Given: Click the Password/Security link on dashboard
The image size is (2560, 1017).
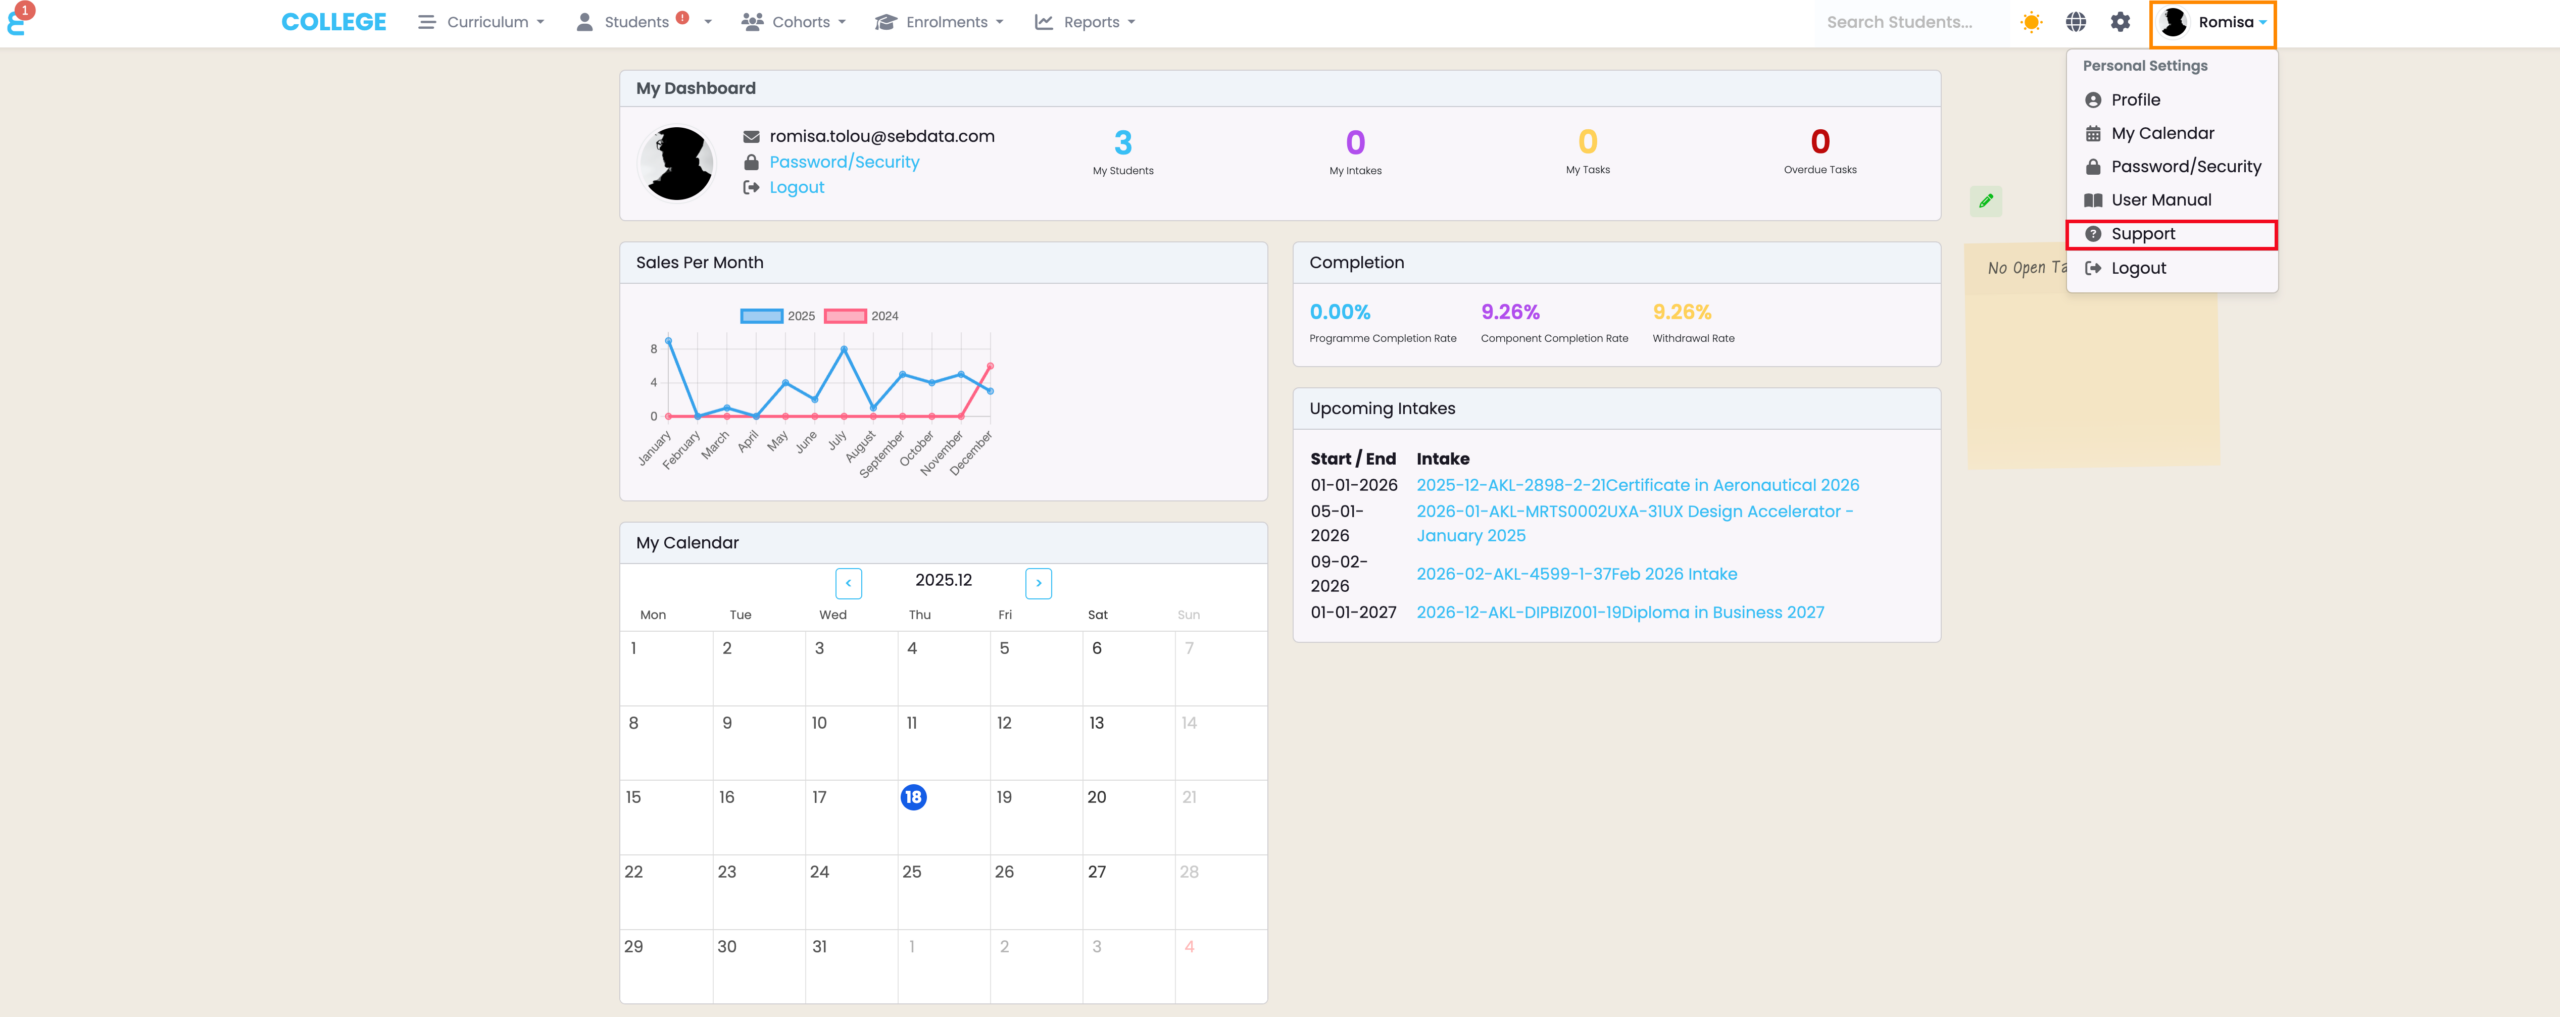Looking at the screenshot, I should click(844, 162).
